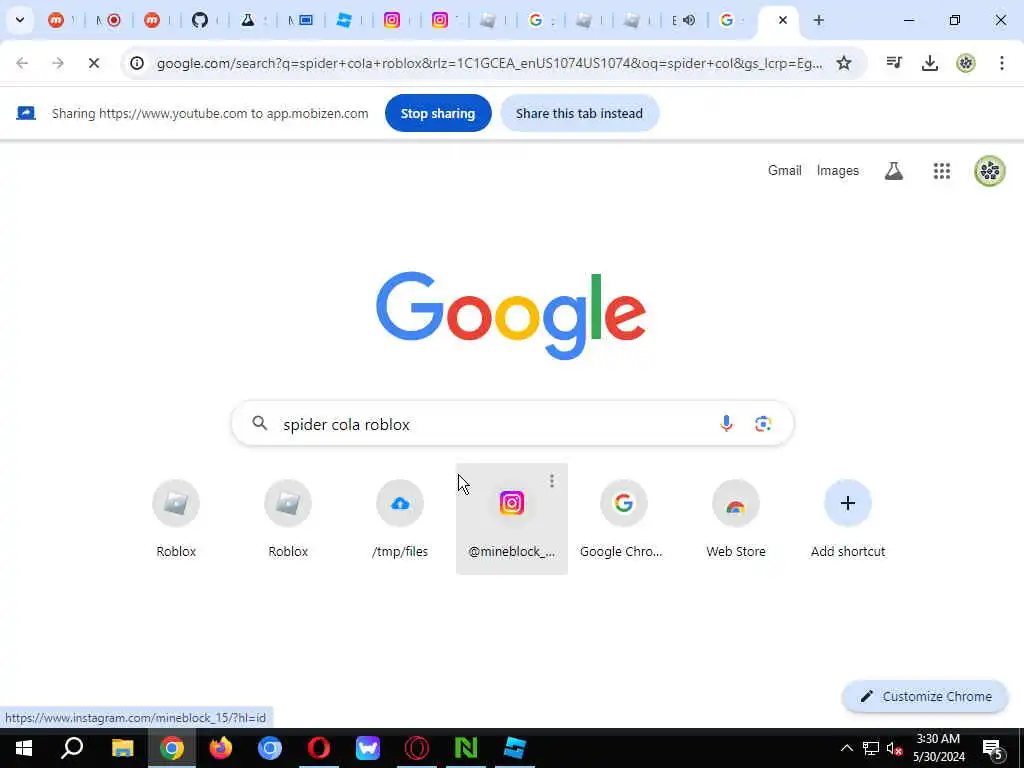This screenshot has height=768, width=1024.
Task: Open a new tab with the plus button
Action: point(818,20)
